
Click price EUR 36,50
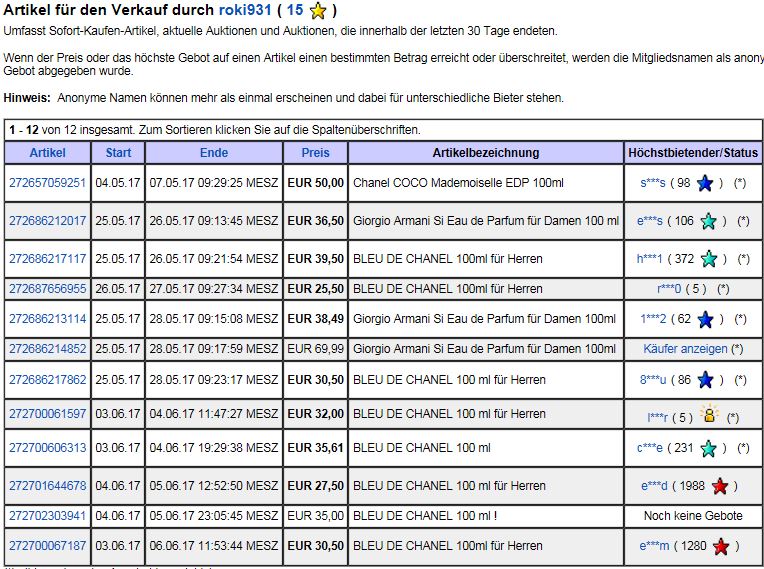click(315, 221)
